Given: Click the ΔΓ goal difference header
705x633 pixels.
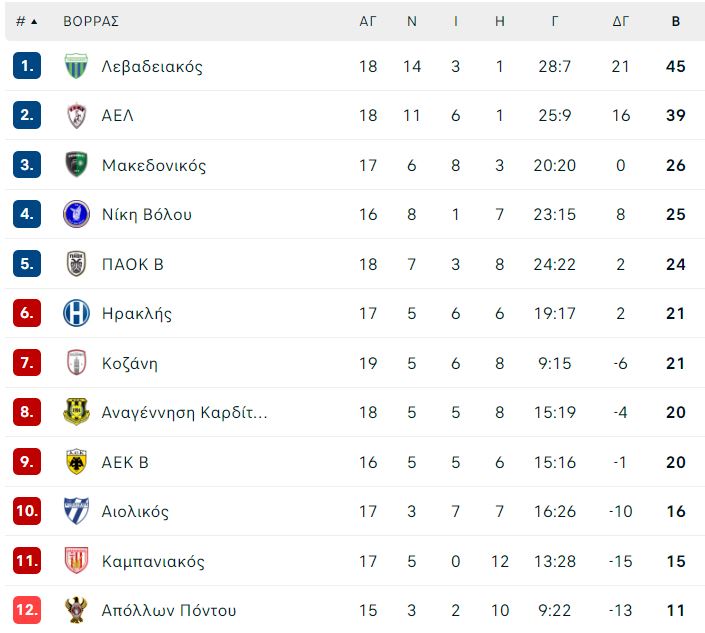Looking at the screenshot, I should click(620, 22).
